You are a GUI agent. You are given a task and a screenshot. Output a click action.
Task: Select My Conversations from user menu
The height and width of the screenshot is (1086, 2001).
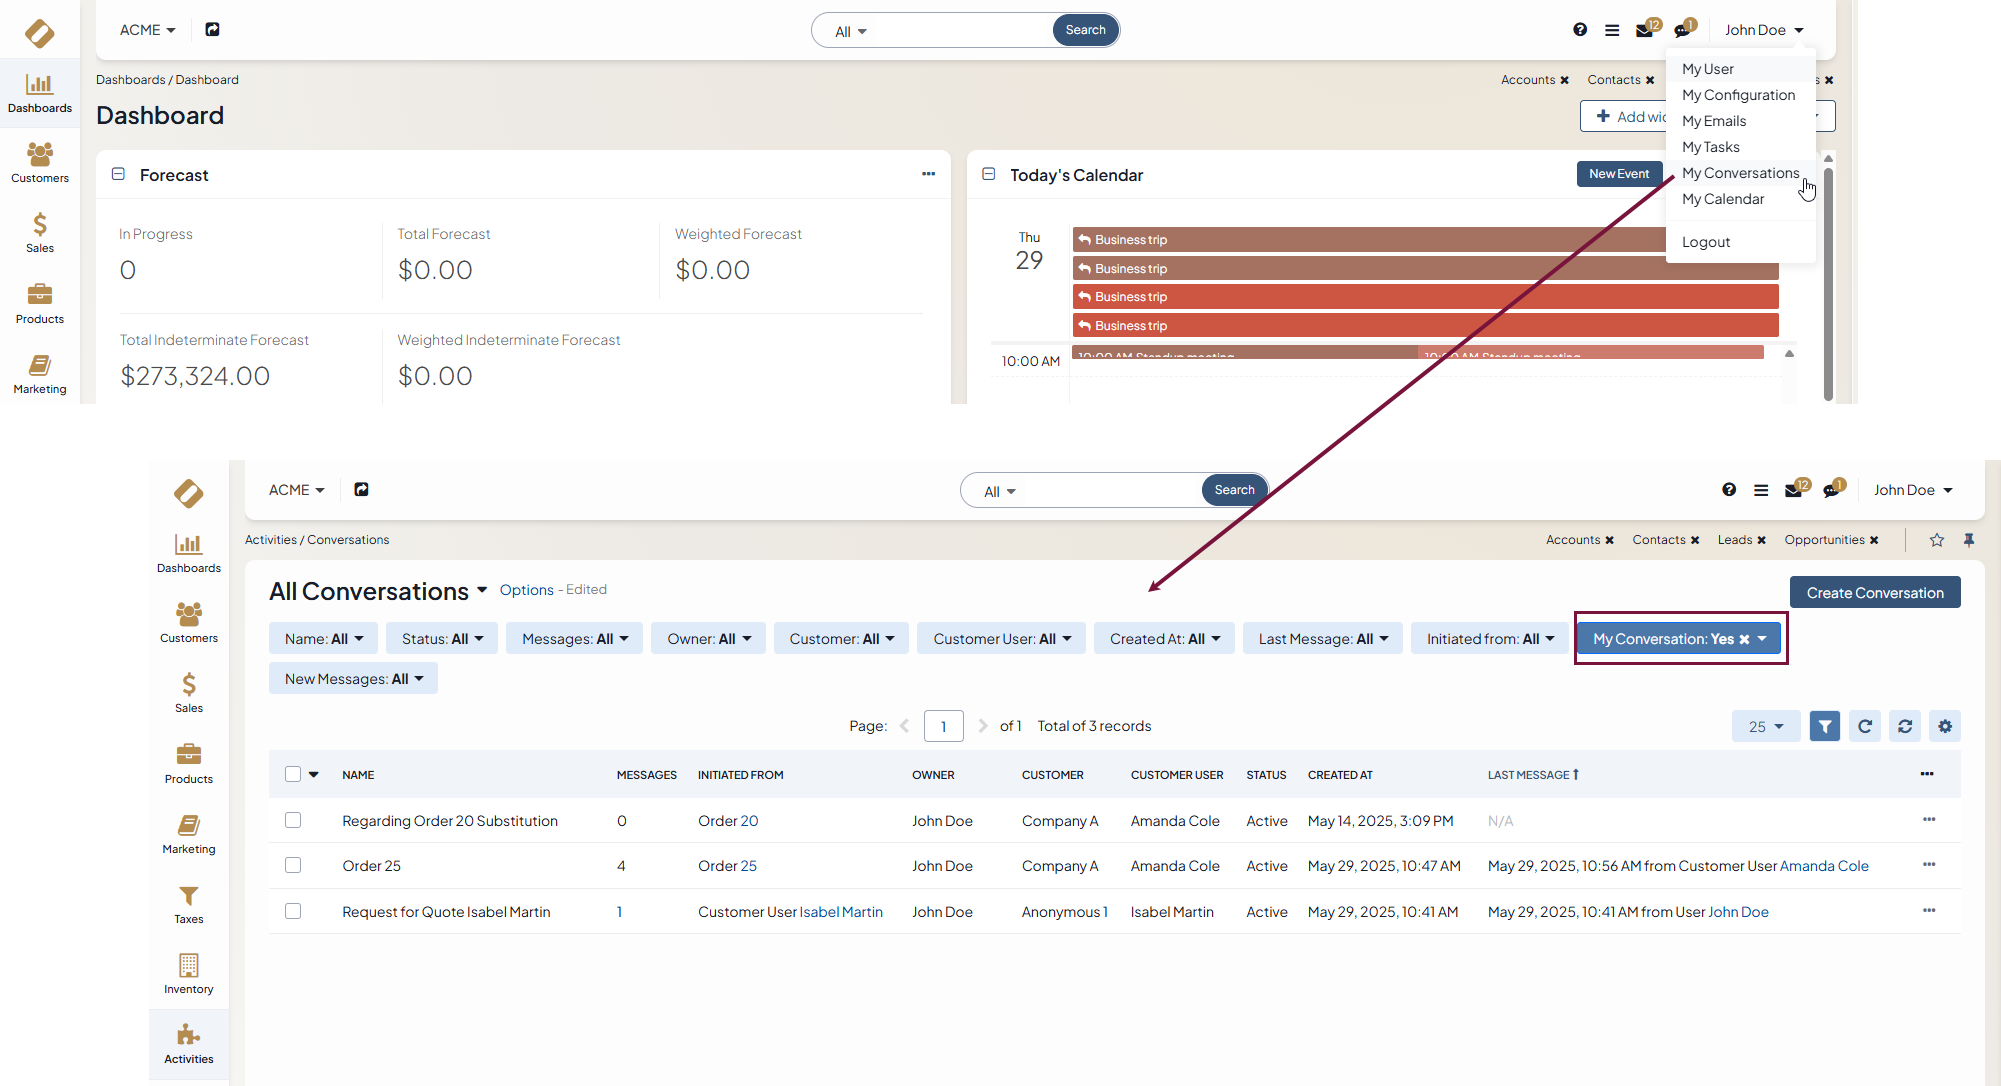click(x=1740, y=173)
